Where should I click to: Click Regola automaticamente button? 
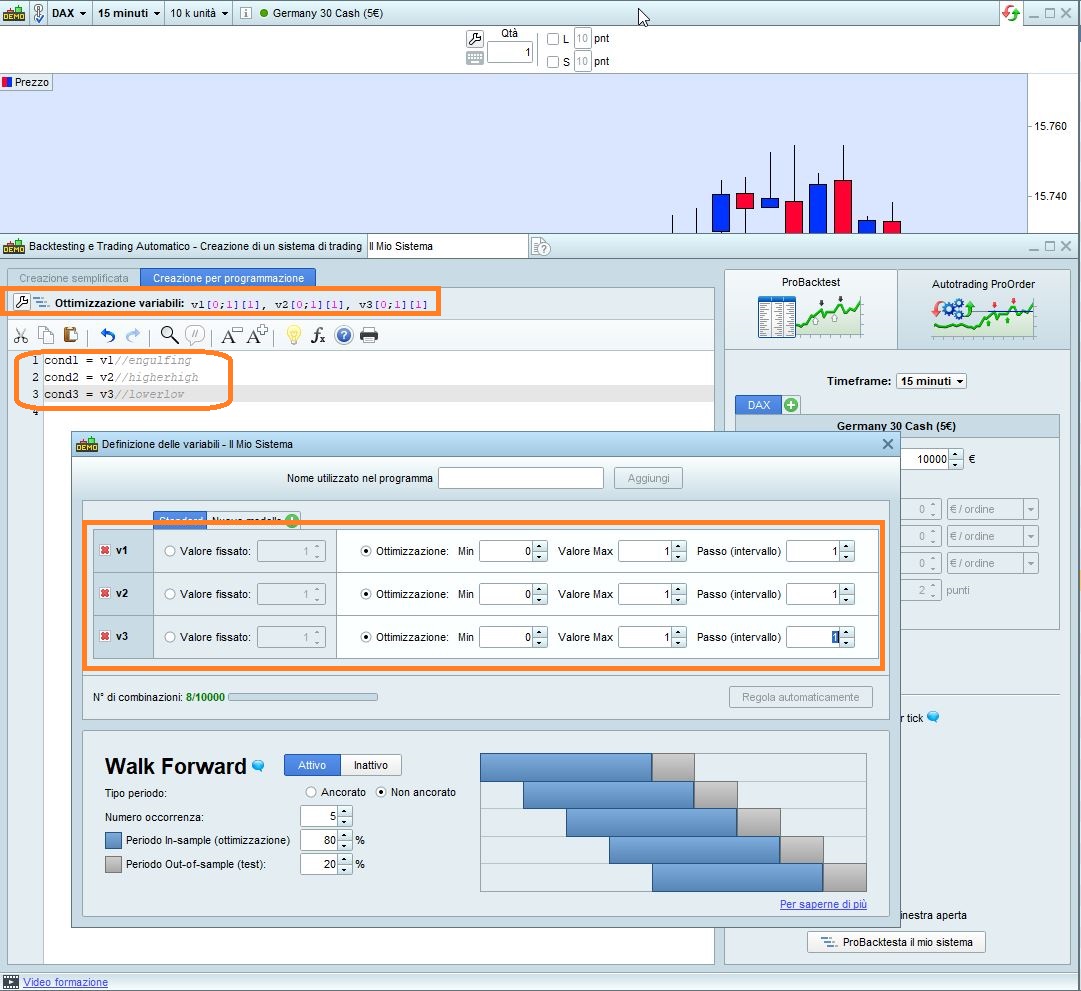(800, 697)
